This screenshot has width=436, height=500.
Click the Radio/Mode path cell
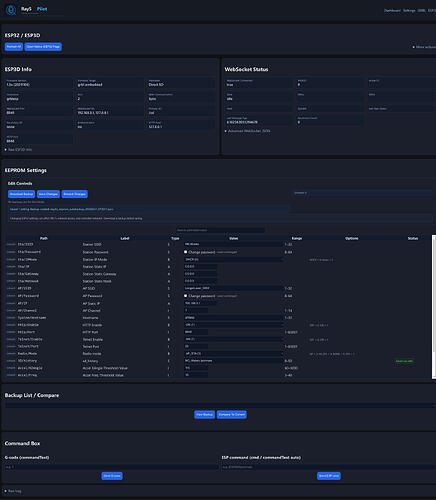pyautogui.click(x=27, y=353)
